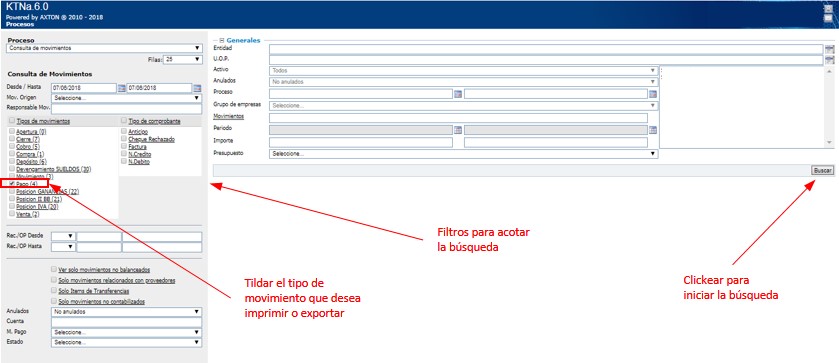Click into the field beside the Movimientos link
Image resolution: width=839 pixels, height=363 pixels.
459,118
